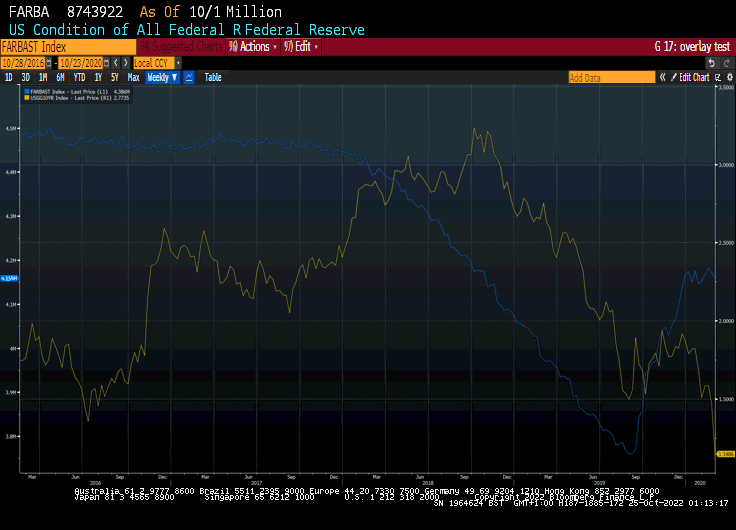Click the FARBAST Index security field
The width and height of the screenshot is (736, 530).
[69, 47]
